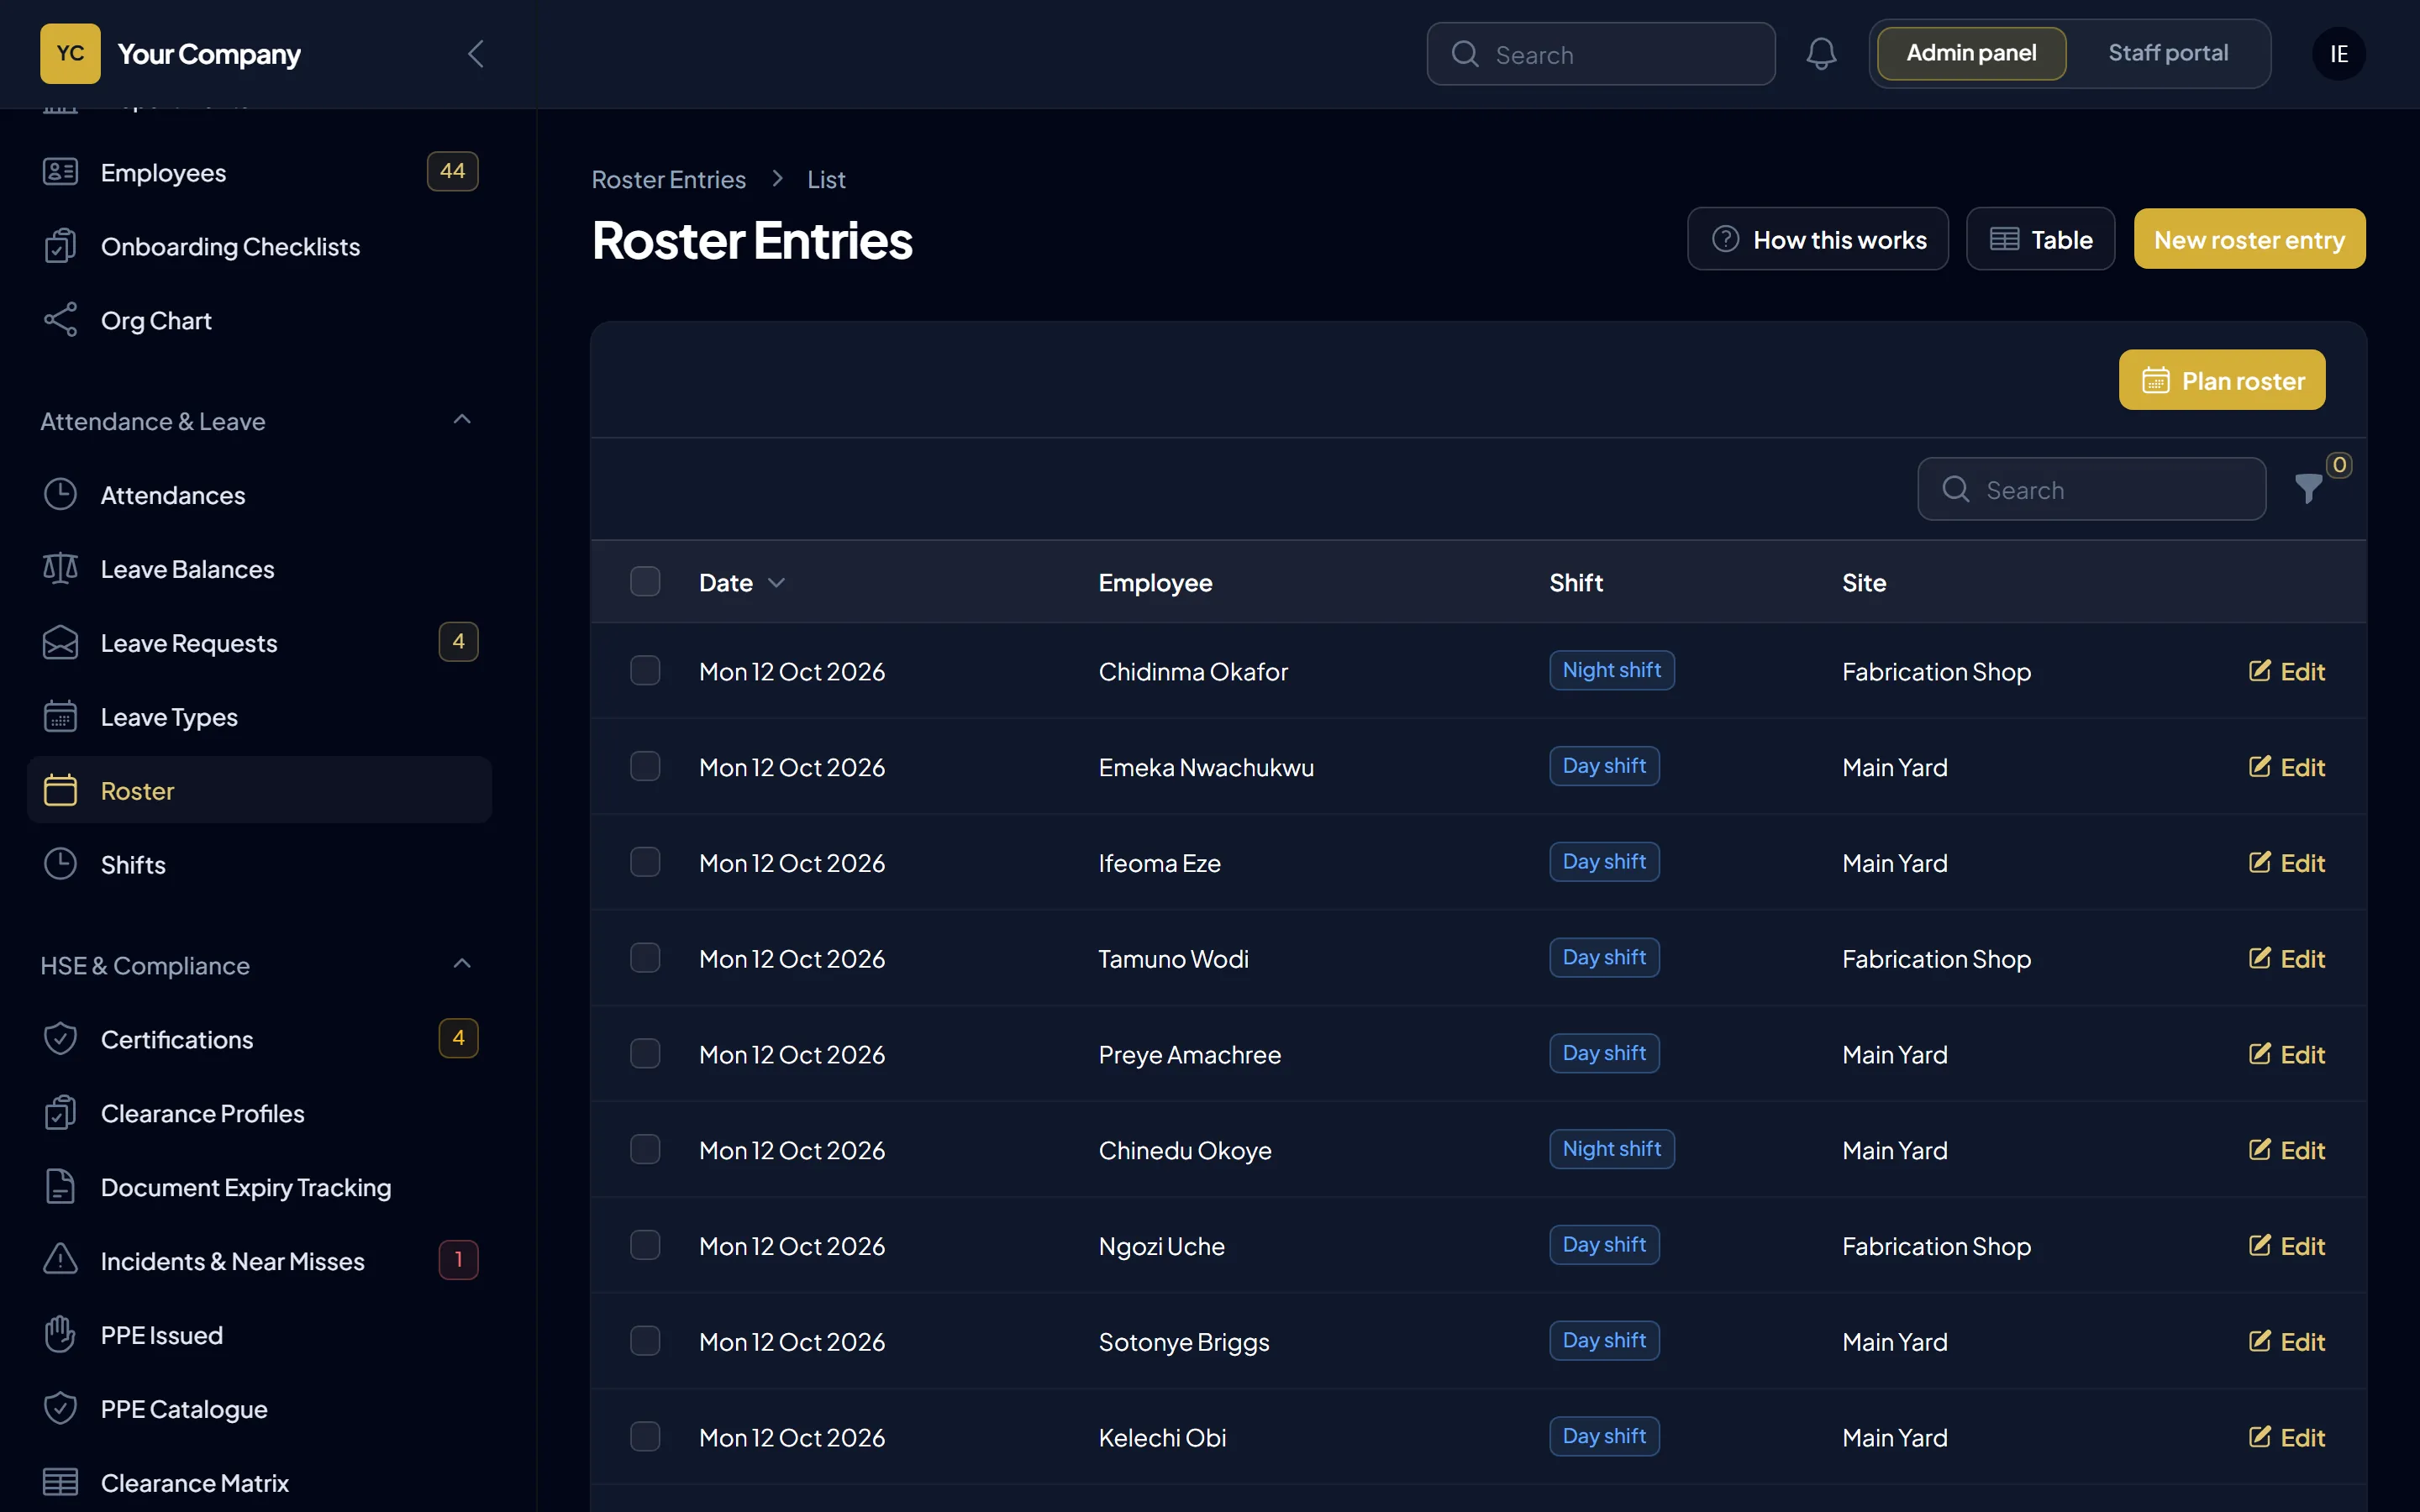Viewport: 2420px width, 1512px height.
Task: Click the Leave Requests envelope icon
Action: pyautogui.click(x=60, y=642)
